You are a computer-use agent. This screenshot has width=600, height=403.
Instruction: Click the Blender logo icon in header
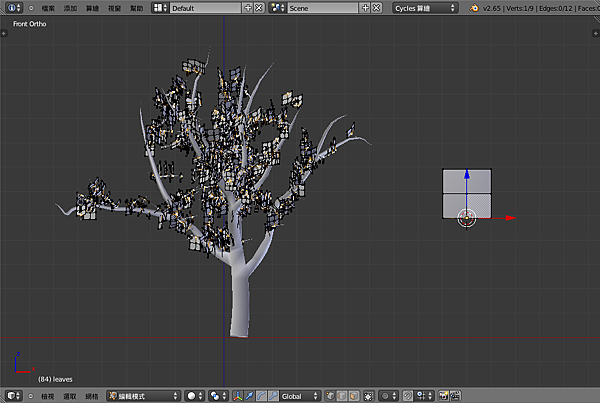(474, 8)
